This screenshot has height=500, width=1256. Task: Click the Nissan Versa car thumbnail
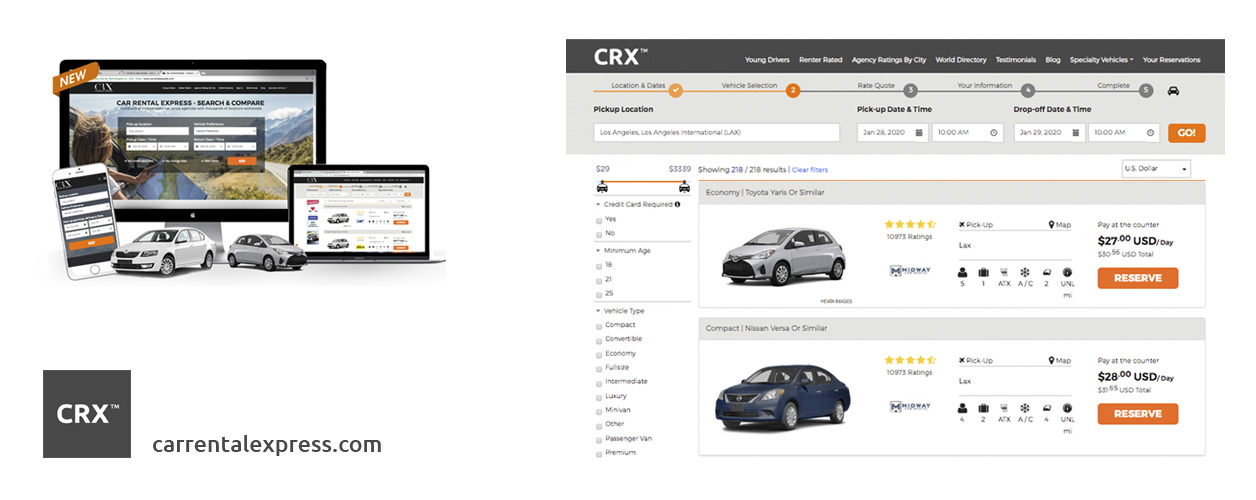(782, 397)
